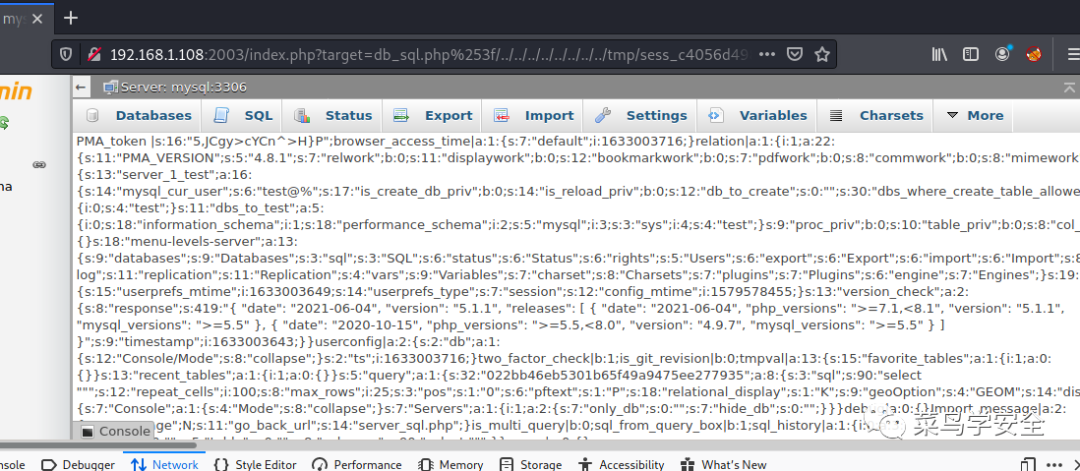Viewport: 1080px width, 471px height.
Task: Click the Server: mysql:3306 breadcrumb
Action: [x=183, y=87]
